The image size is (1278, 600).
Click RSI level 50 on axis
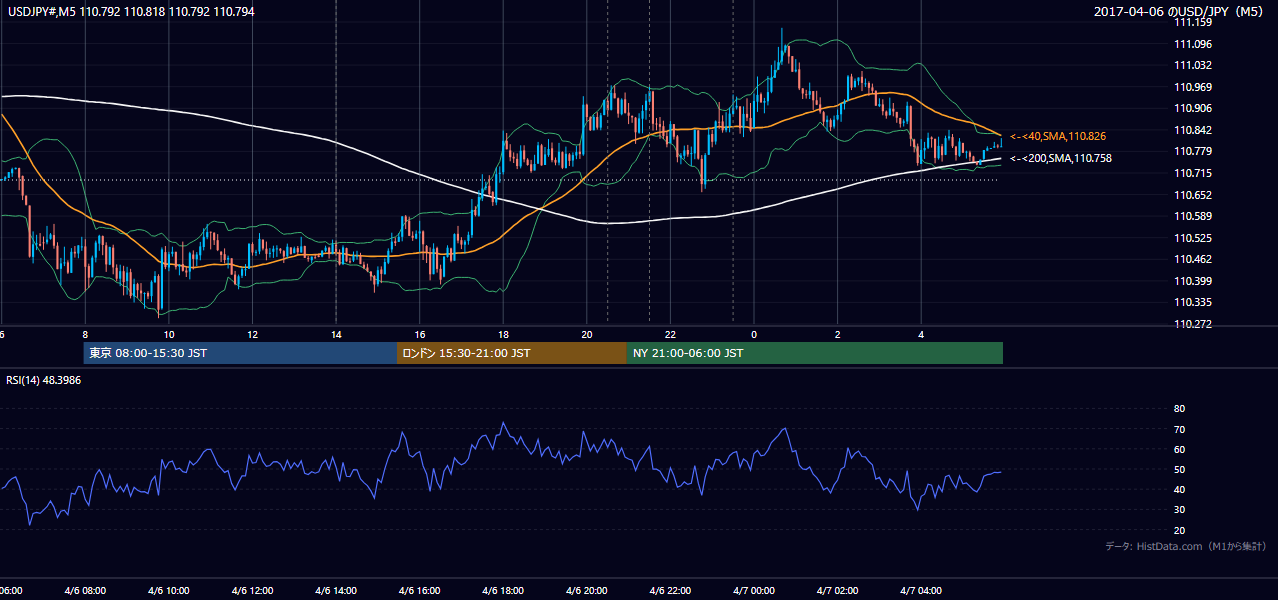[x=1179, y=469]
